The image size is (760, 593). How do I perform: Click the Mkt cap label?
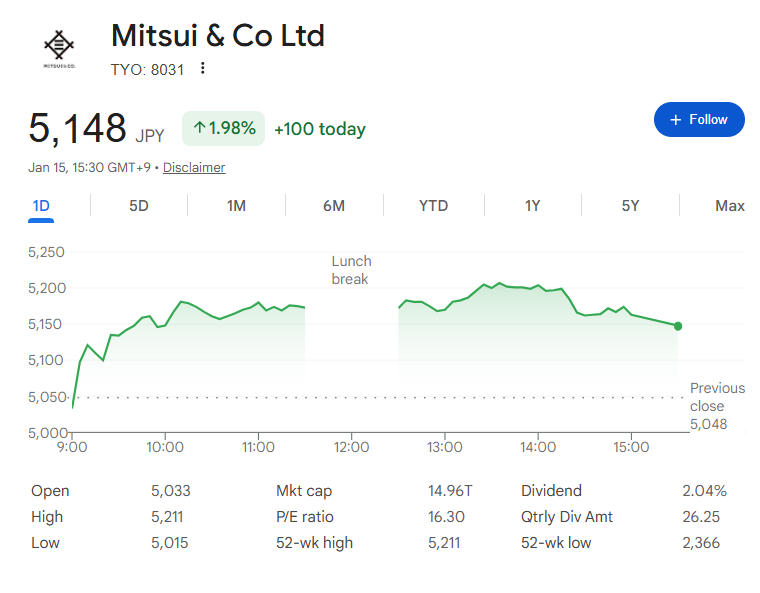point(304,491)
